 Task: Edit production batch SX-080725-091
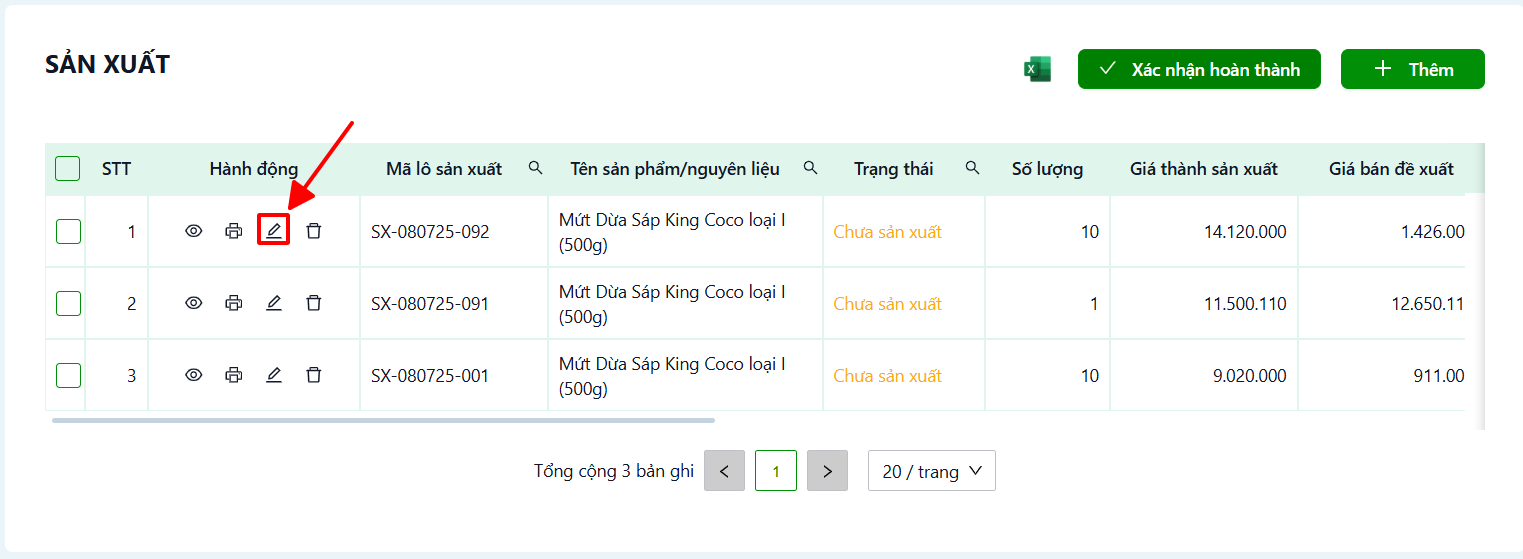pos(274,303)
